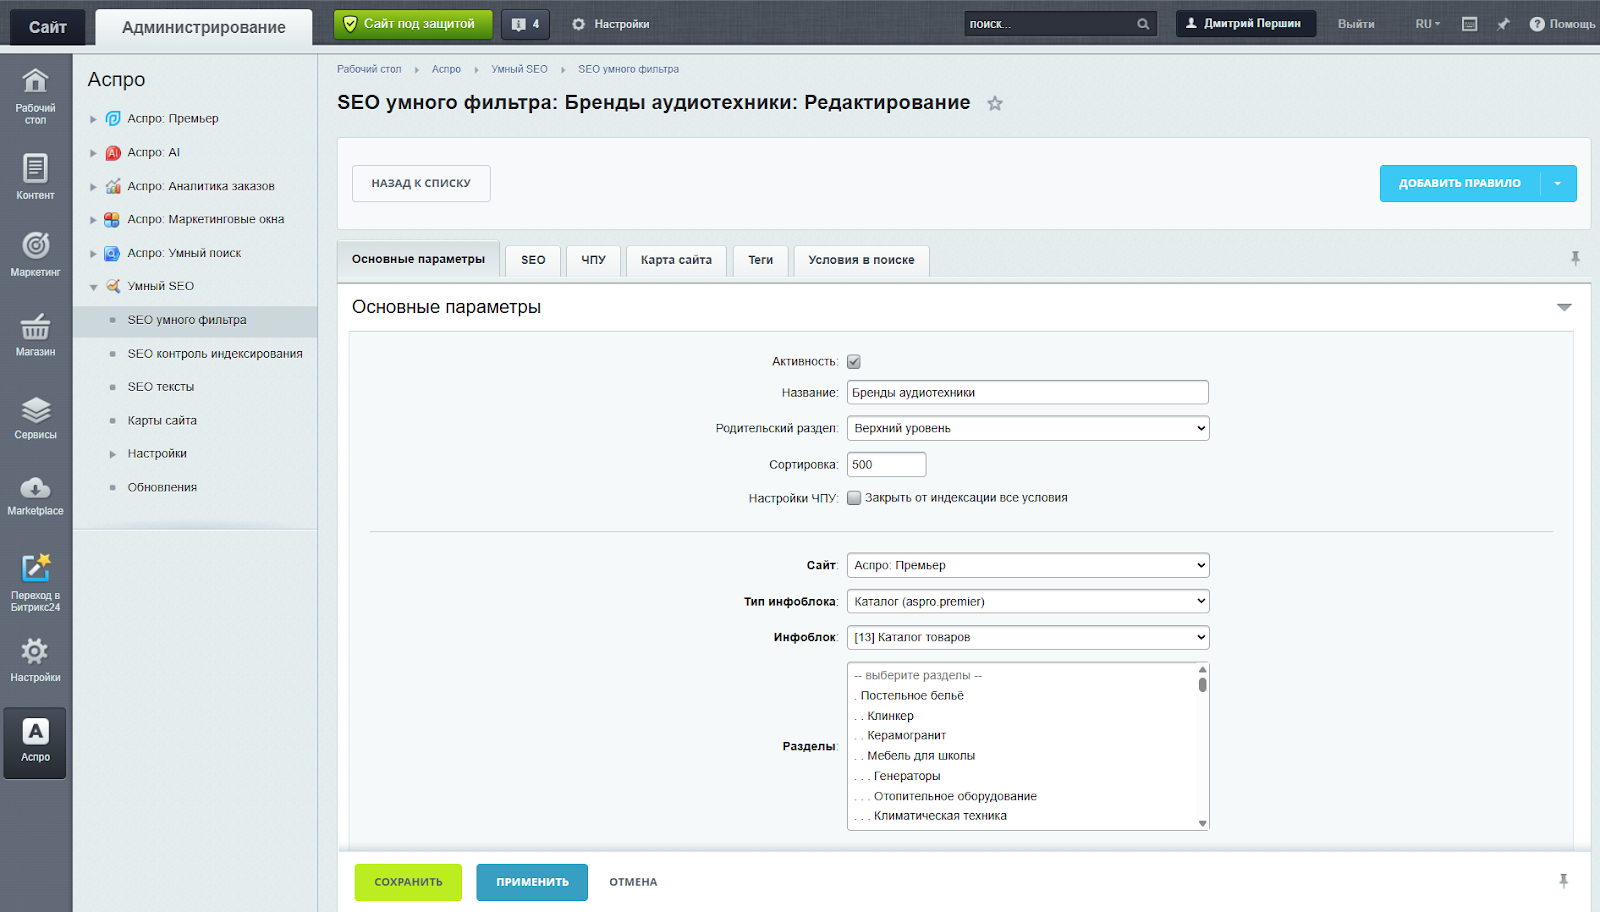Open the Магазин basket icon

[x=35, y=327]
